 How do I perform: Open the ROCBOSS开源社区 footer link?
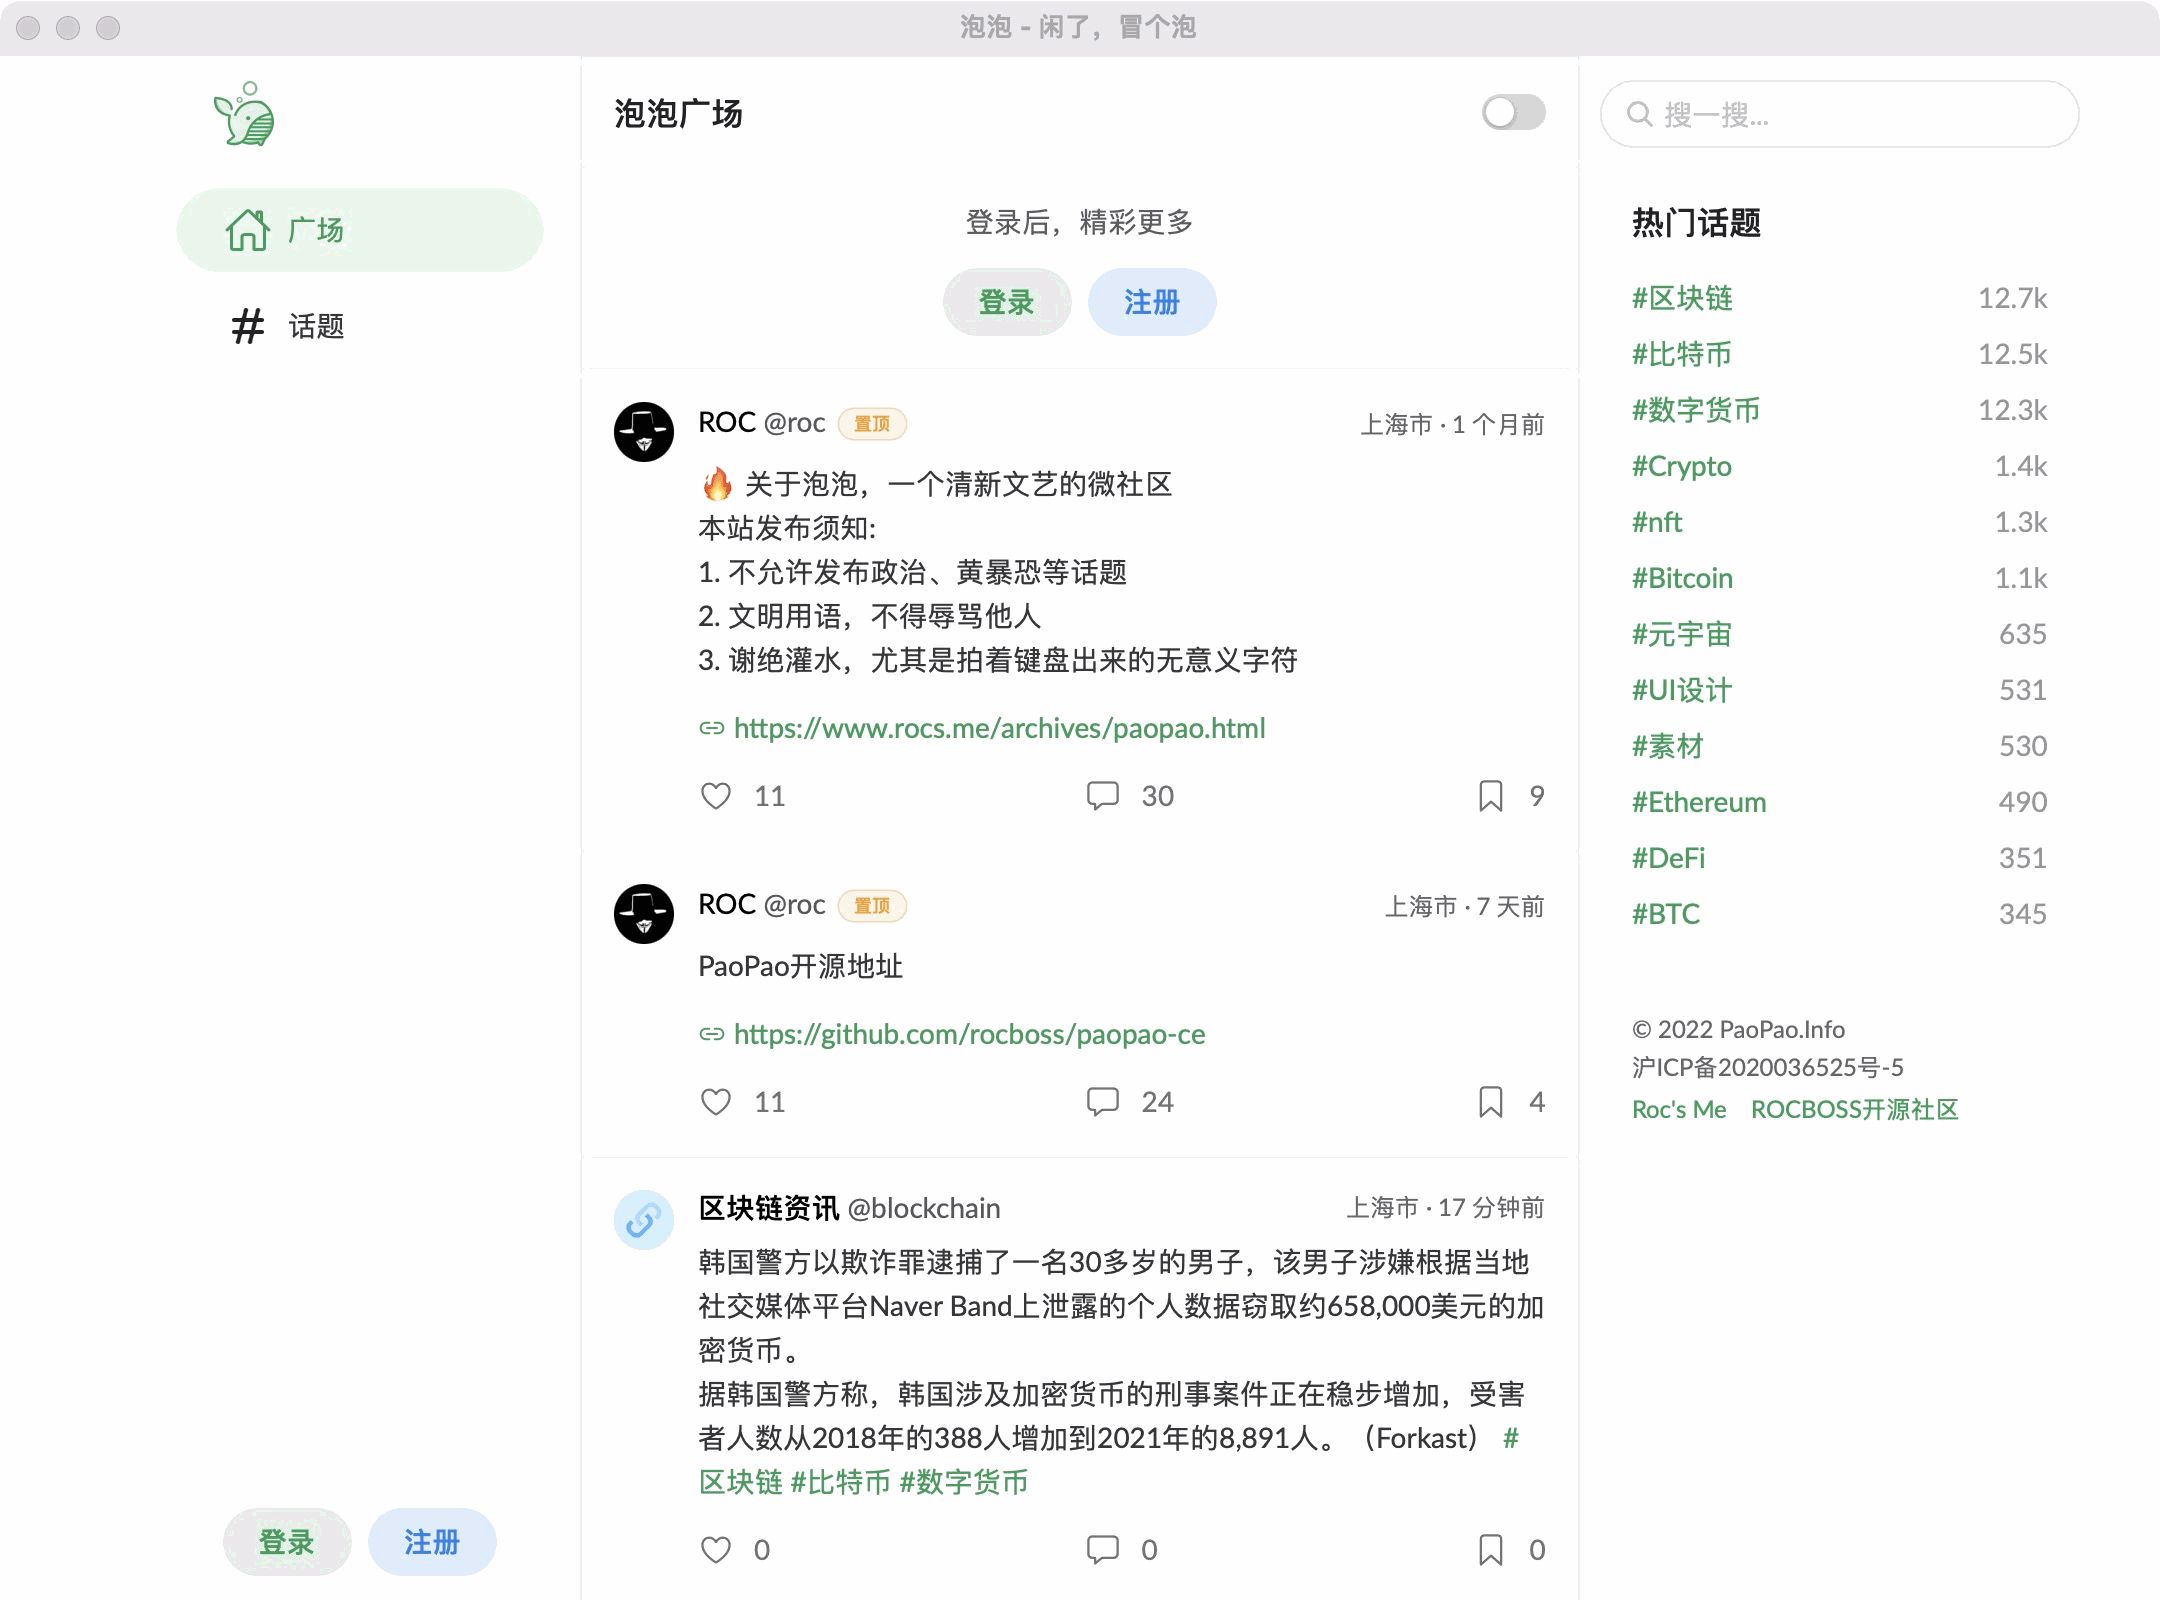pyautogui.click(x=1854, y=1109)
